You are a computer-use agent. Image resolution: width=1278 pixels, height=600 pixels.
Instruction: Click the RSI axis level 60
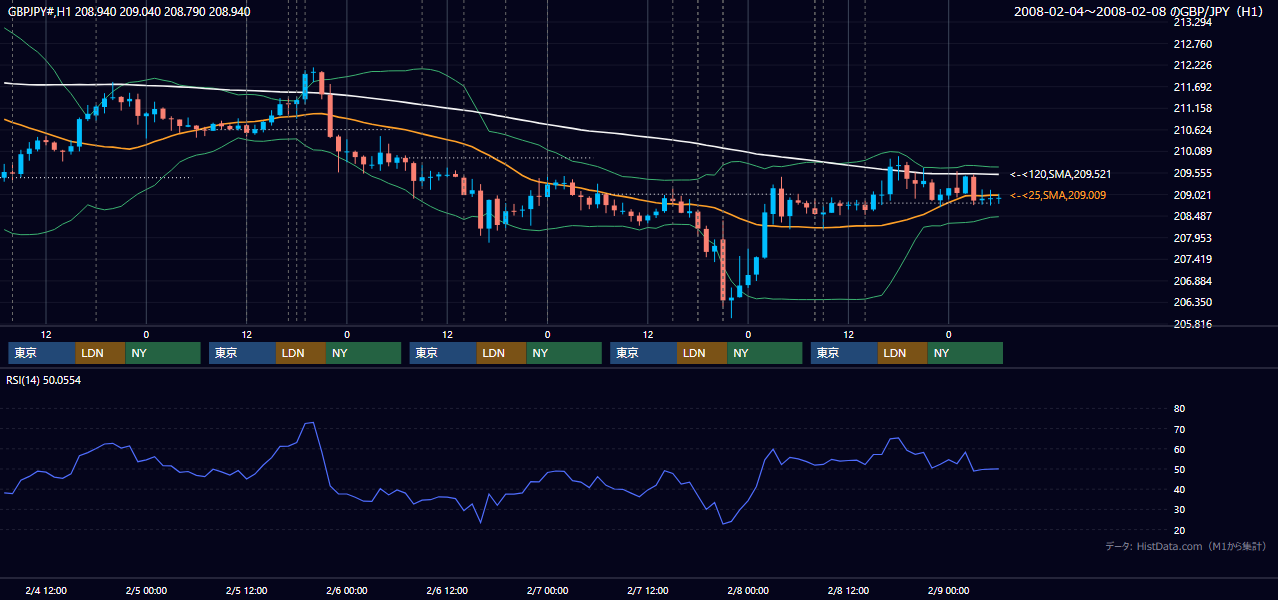point(1179,449)
